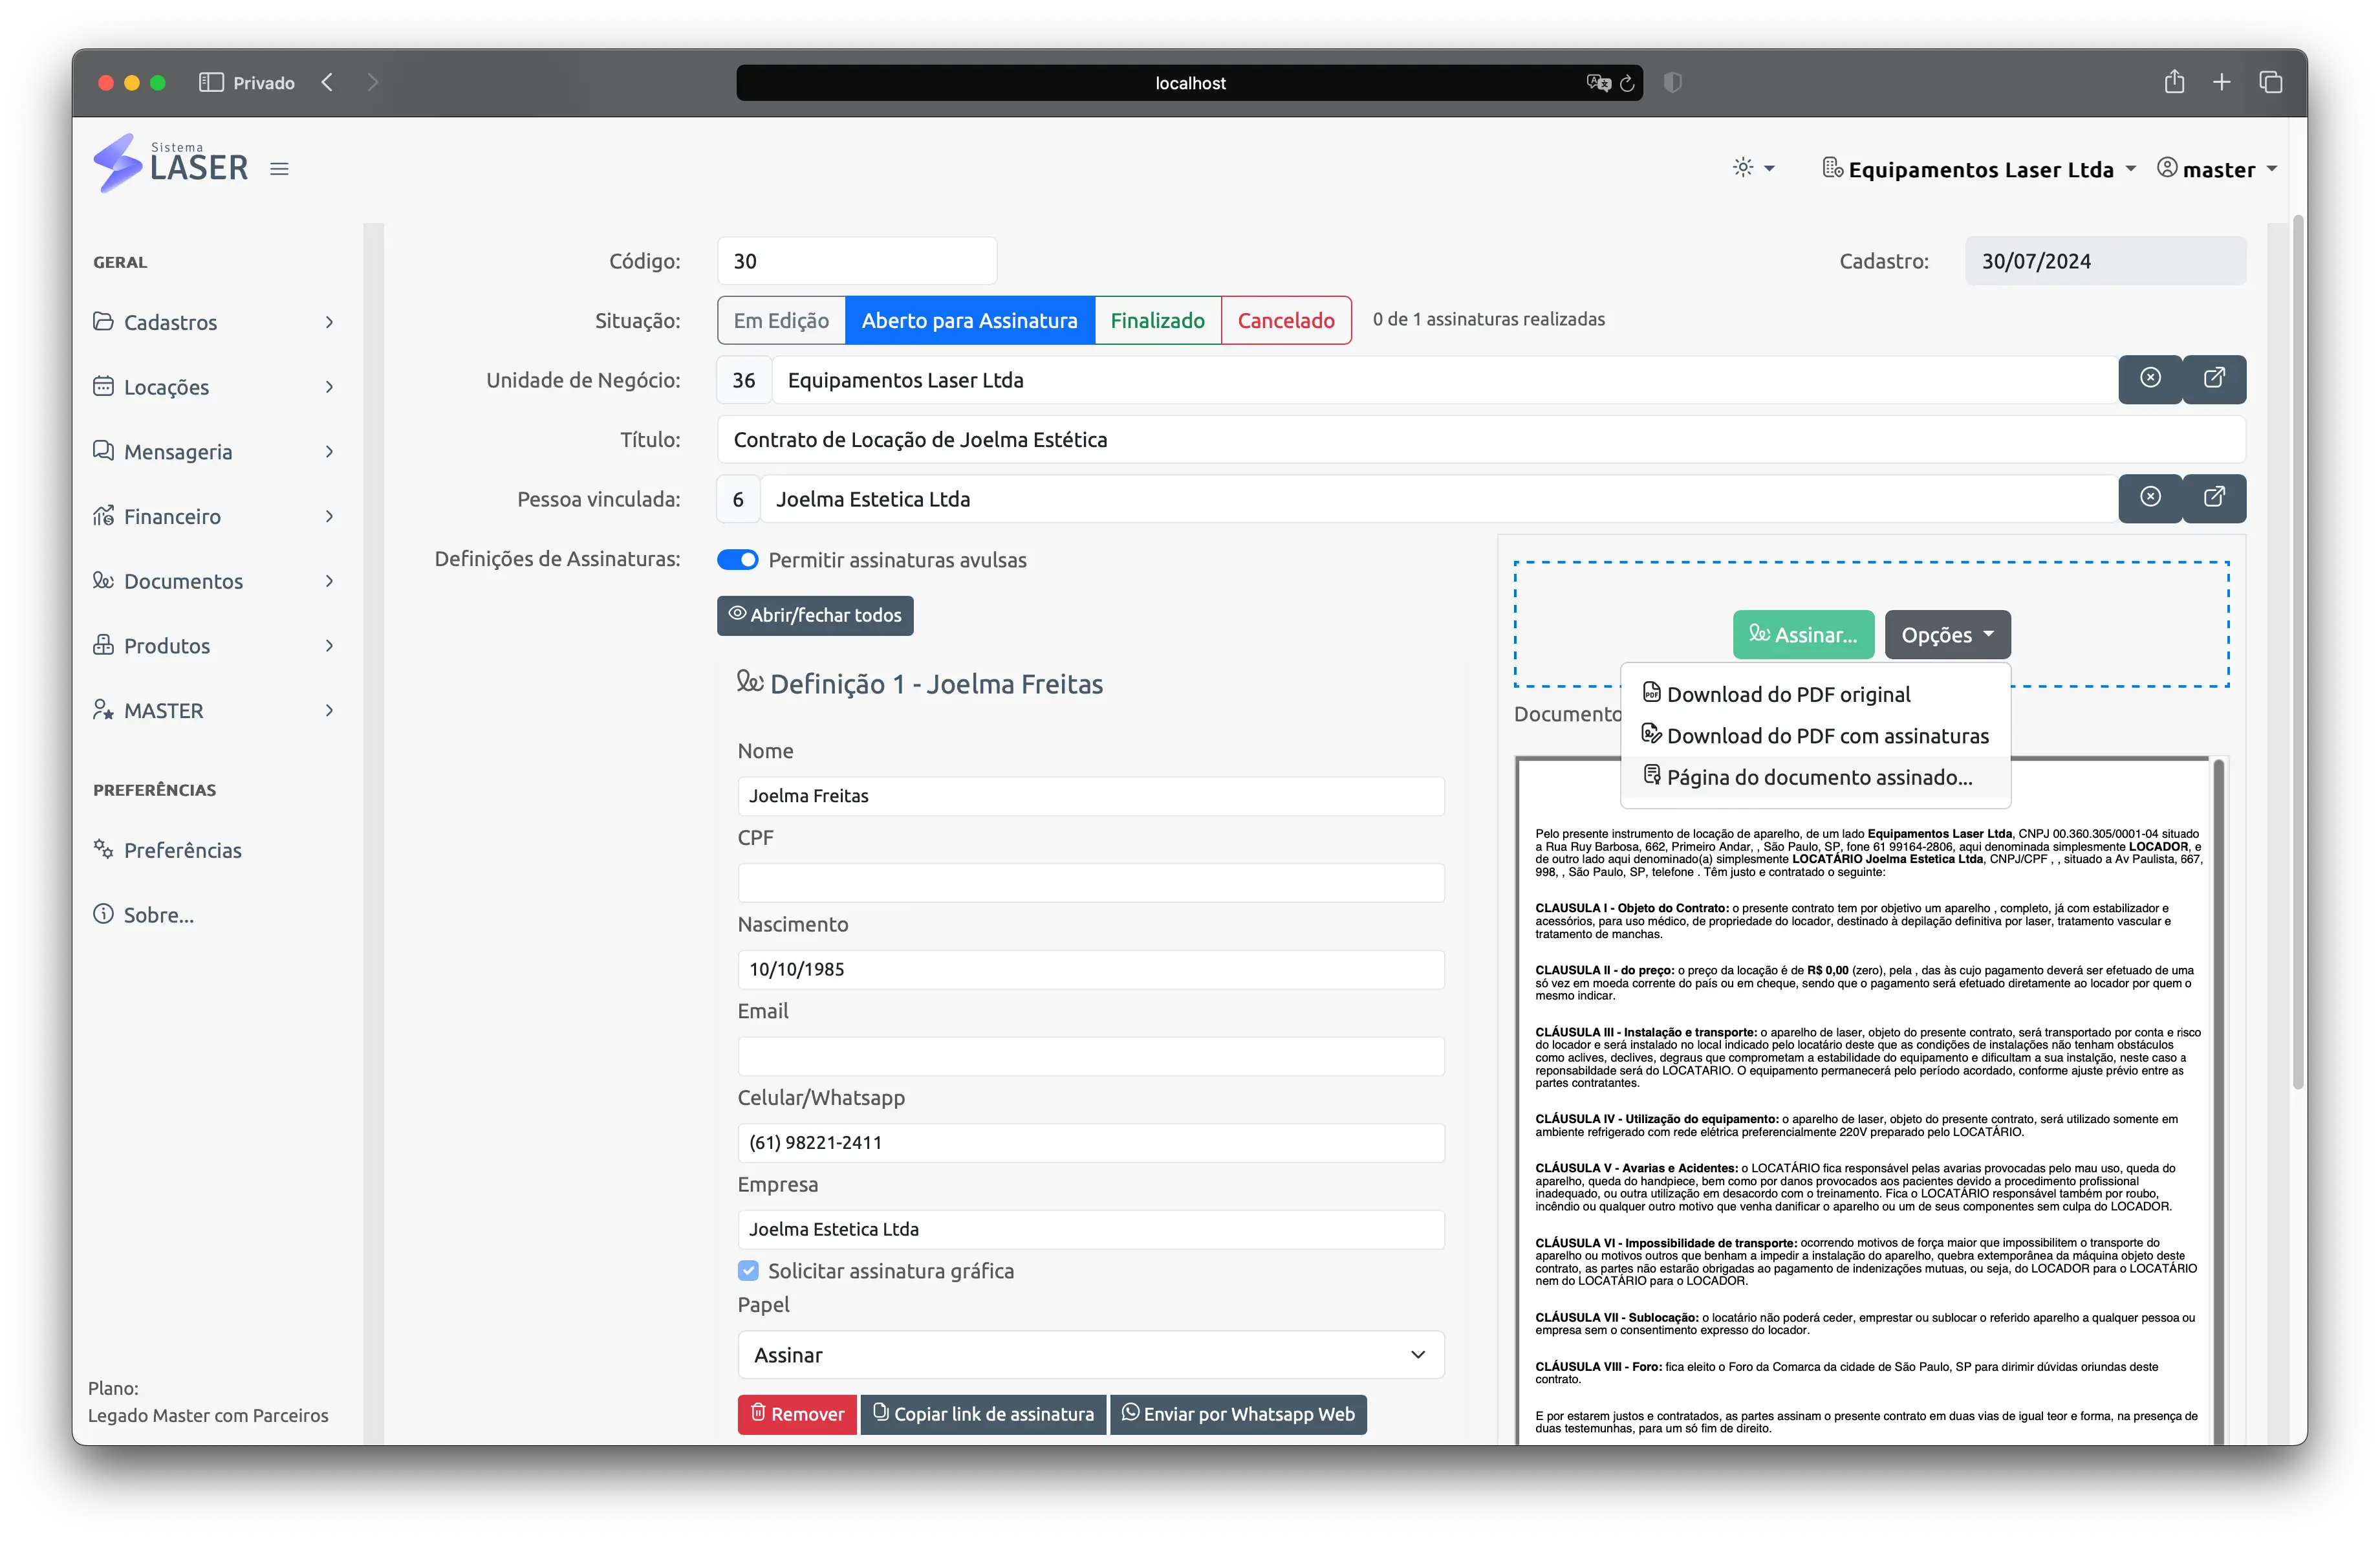The image size is (2380, 1541).
Task: Toggle Permitir assinaturas avulsas switch
Action: (738, 560)
